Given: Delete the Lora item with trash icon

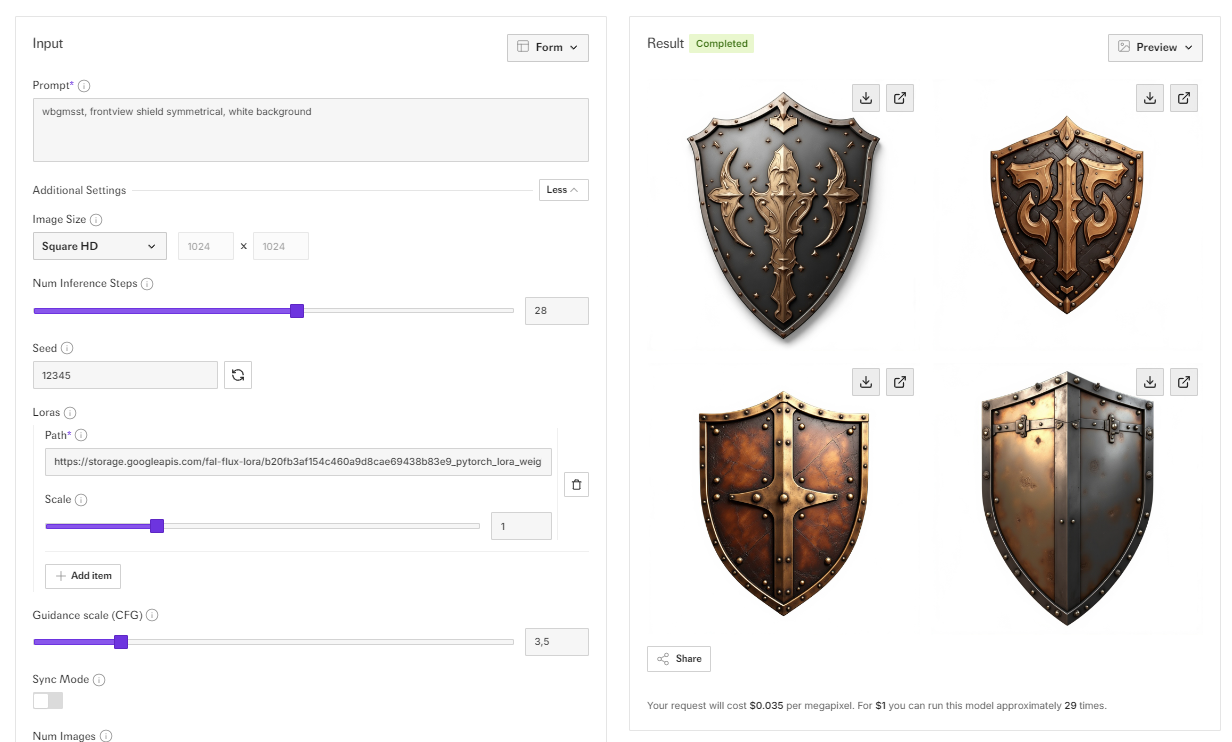Looking at the screenshot, I should tap(576, 485).
